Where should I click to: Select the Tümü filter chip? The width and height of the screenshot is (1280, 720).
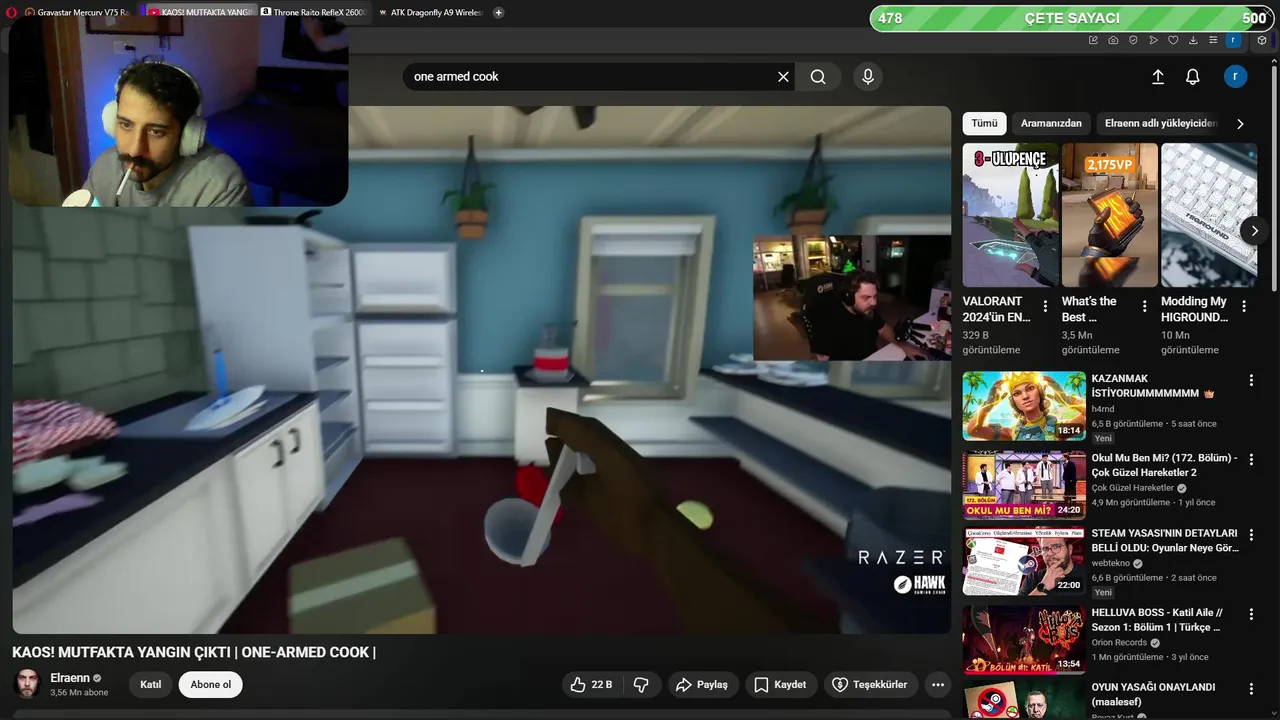click(x=984, y=123)
